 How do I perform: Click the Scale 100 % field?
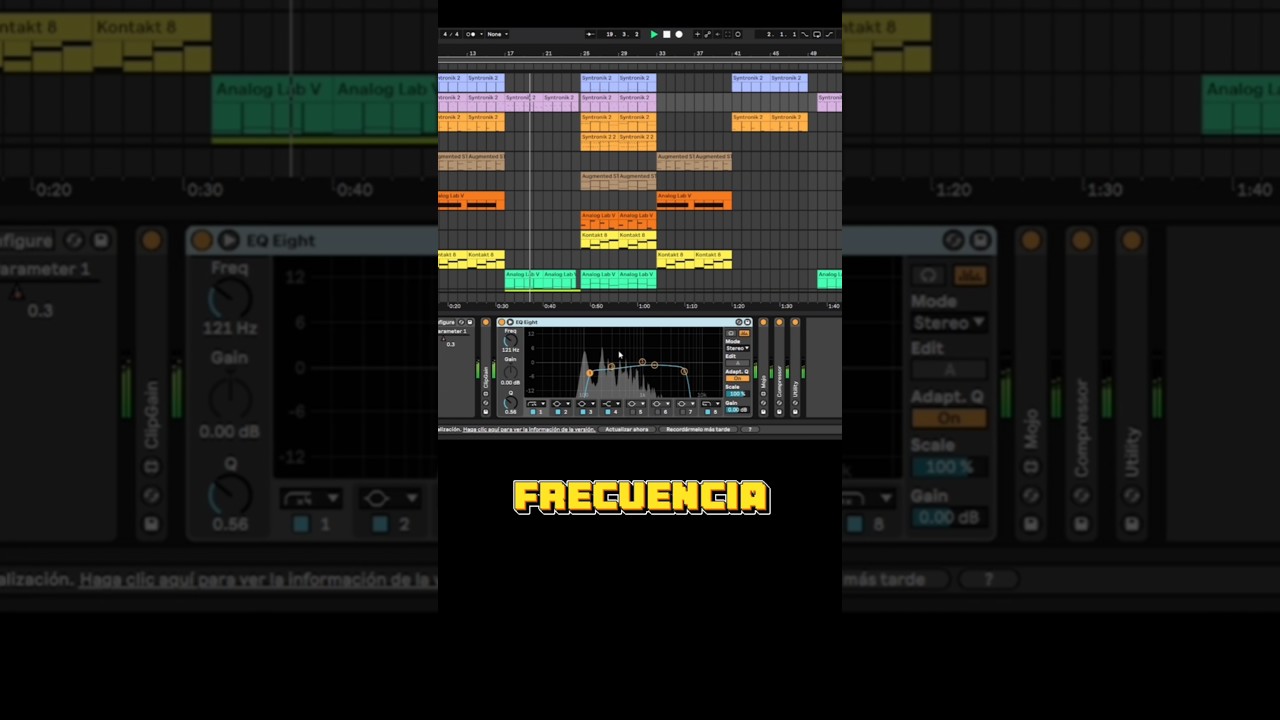tap(737, 394)
